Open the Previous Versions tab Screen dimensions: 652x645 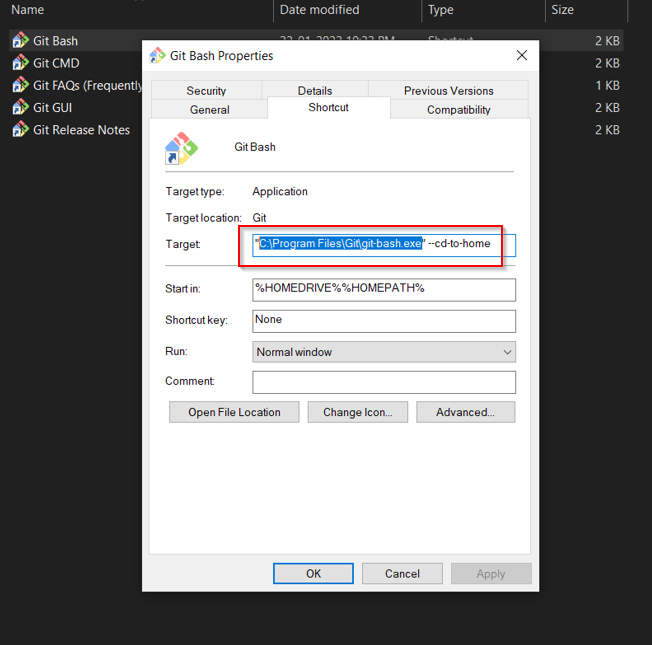448,90
